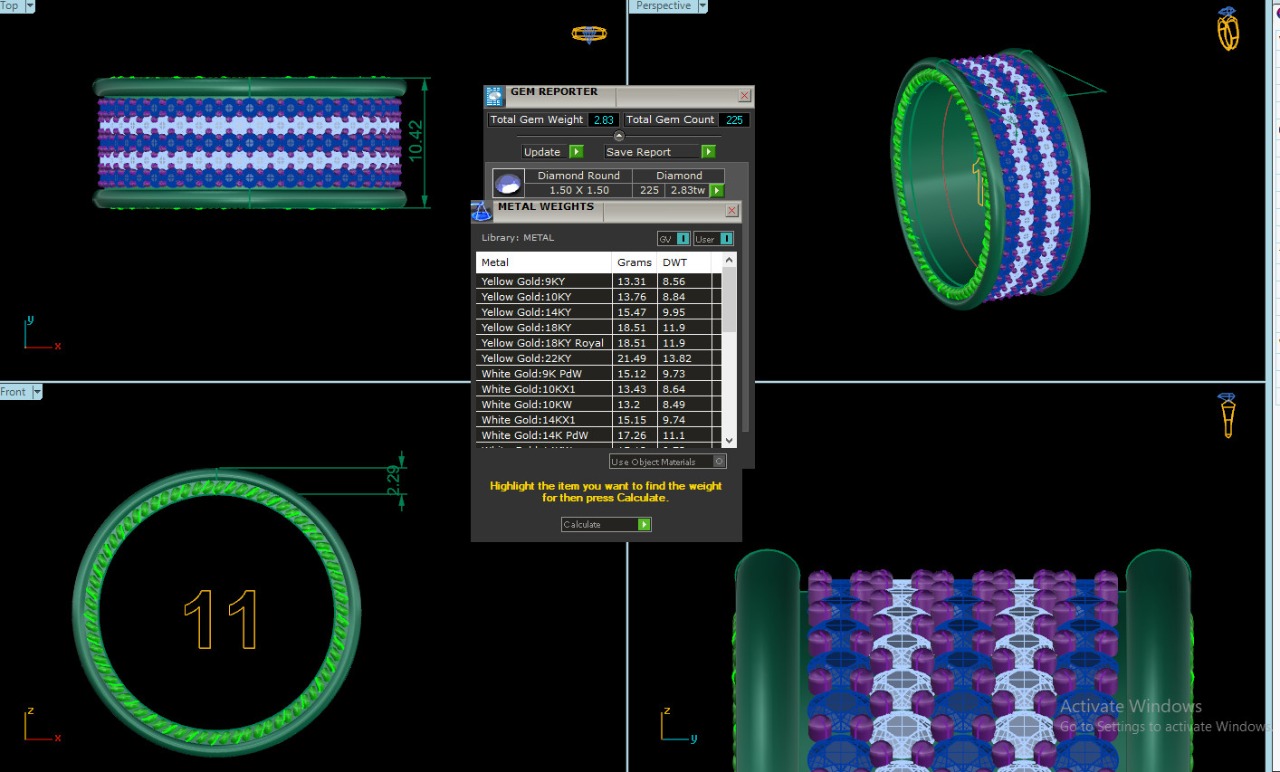The image size is (1280, 772).
Task: Close the Metal Weights panel
Action: click(x=732, y=211)
